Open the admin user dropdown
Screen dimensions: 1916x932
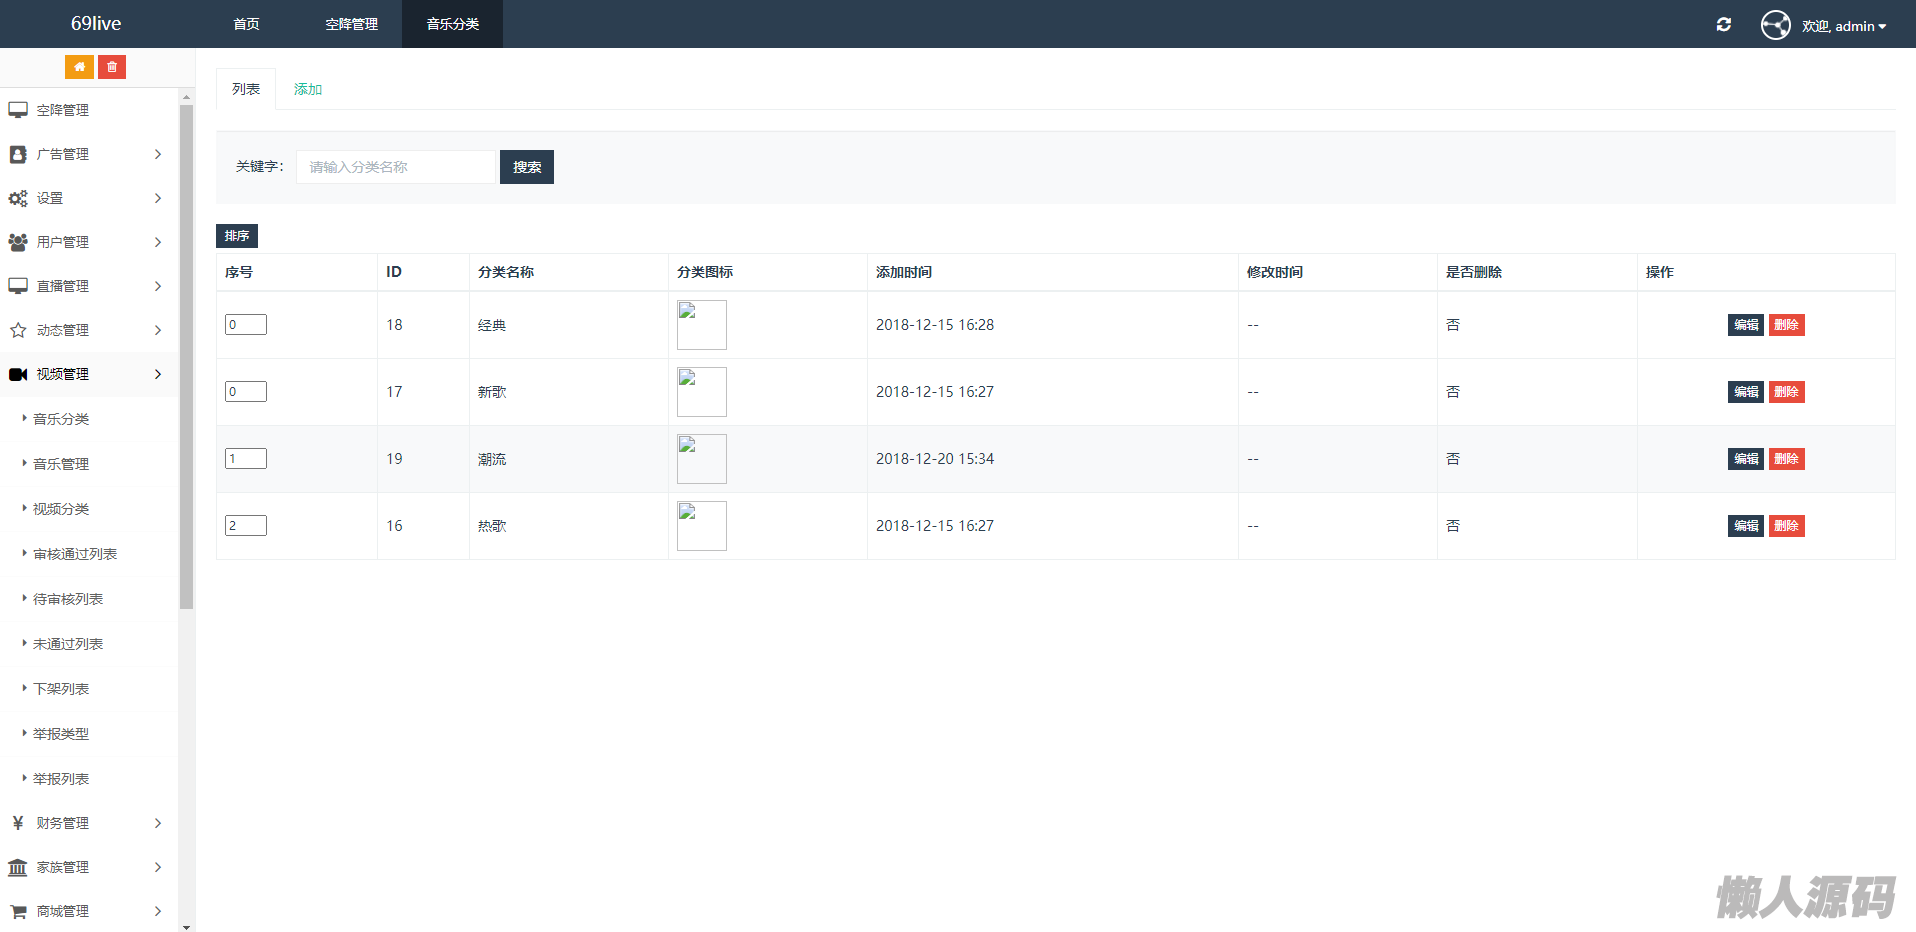click(x=1844, y=26)
